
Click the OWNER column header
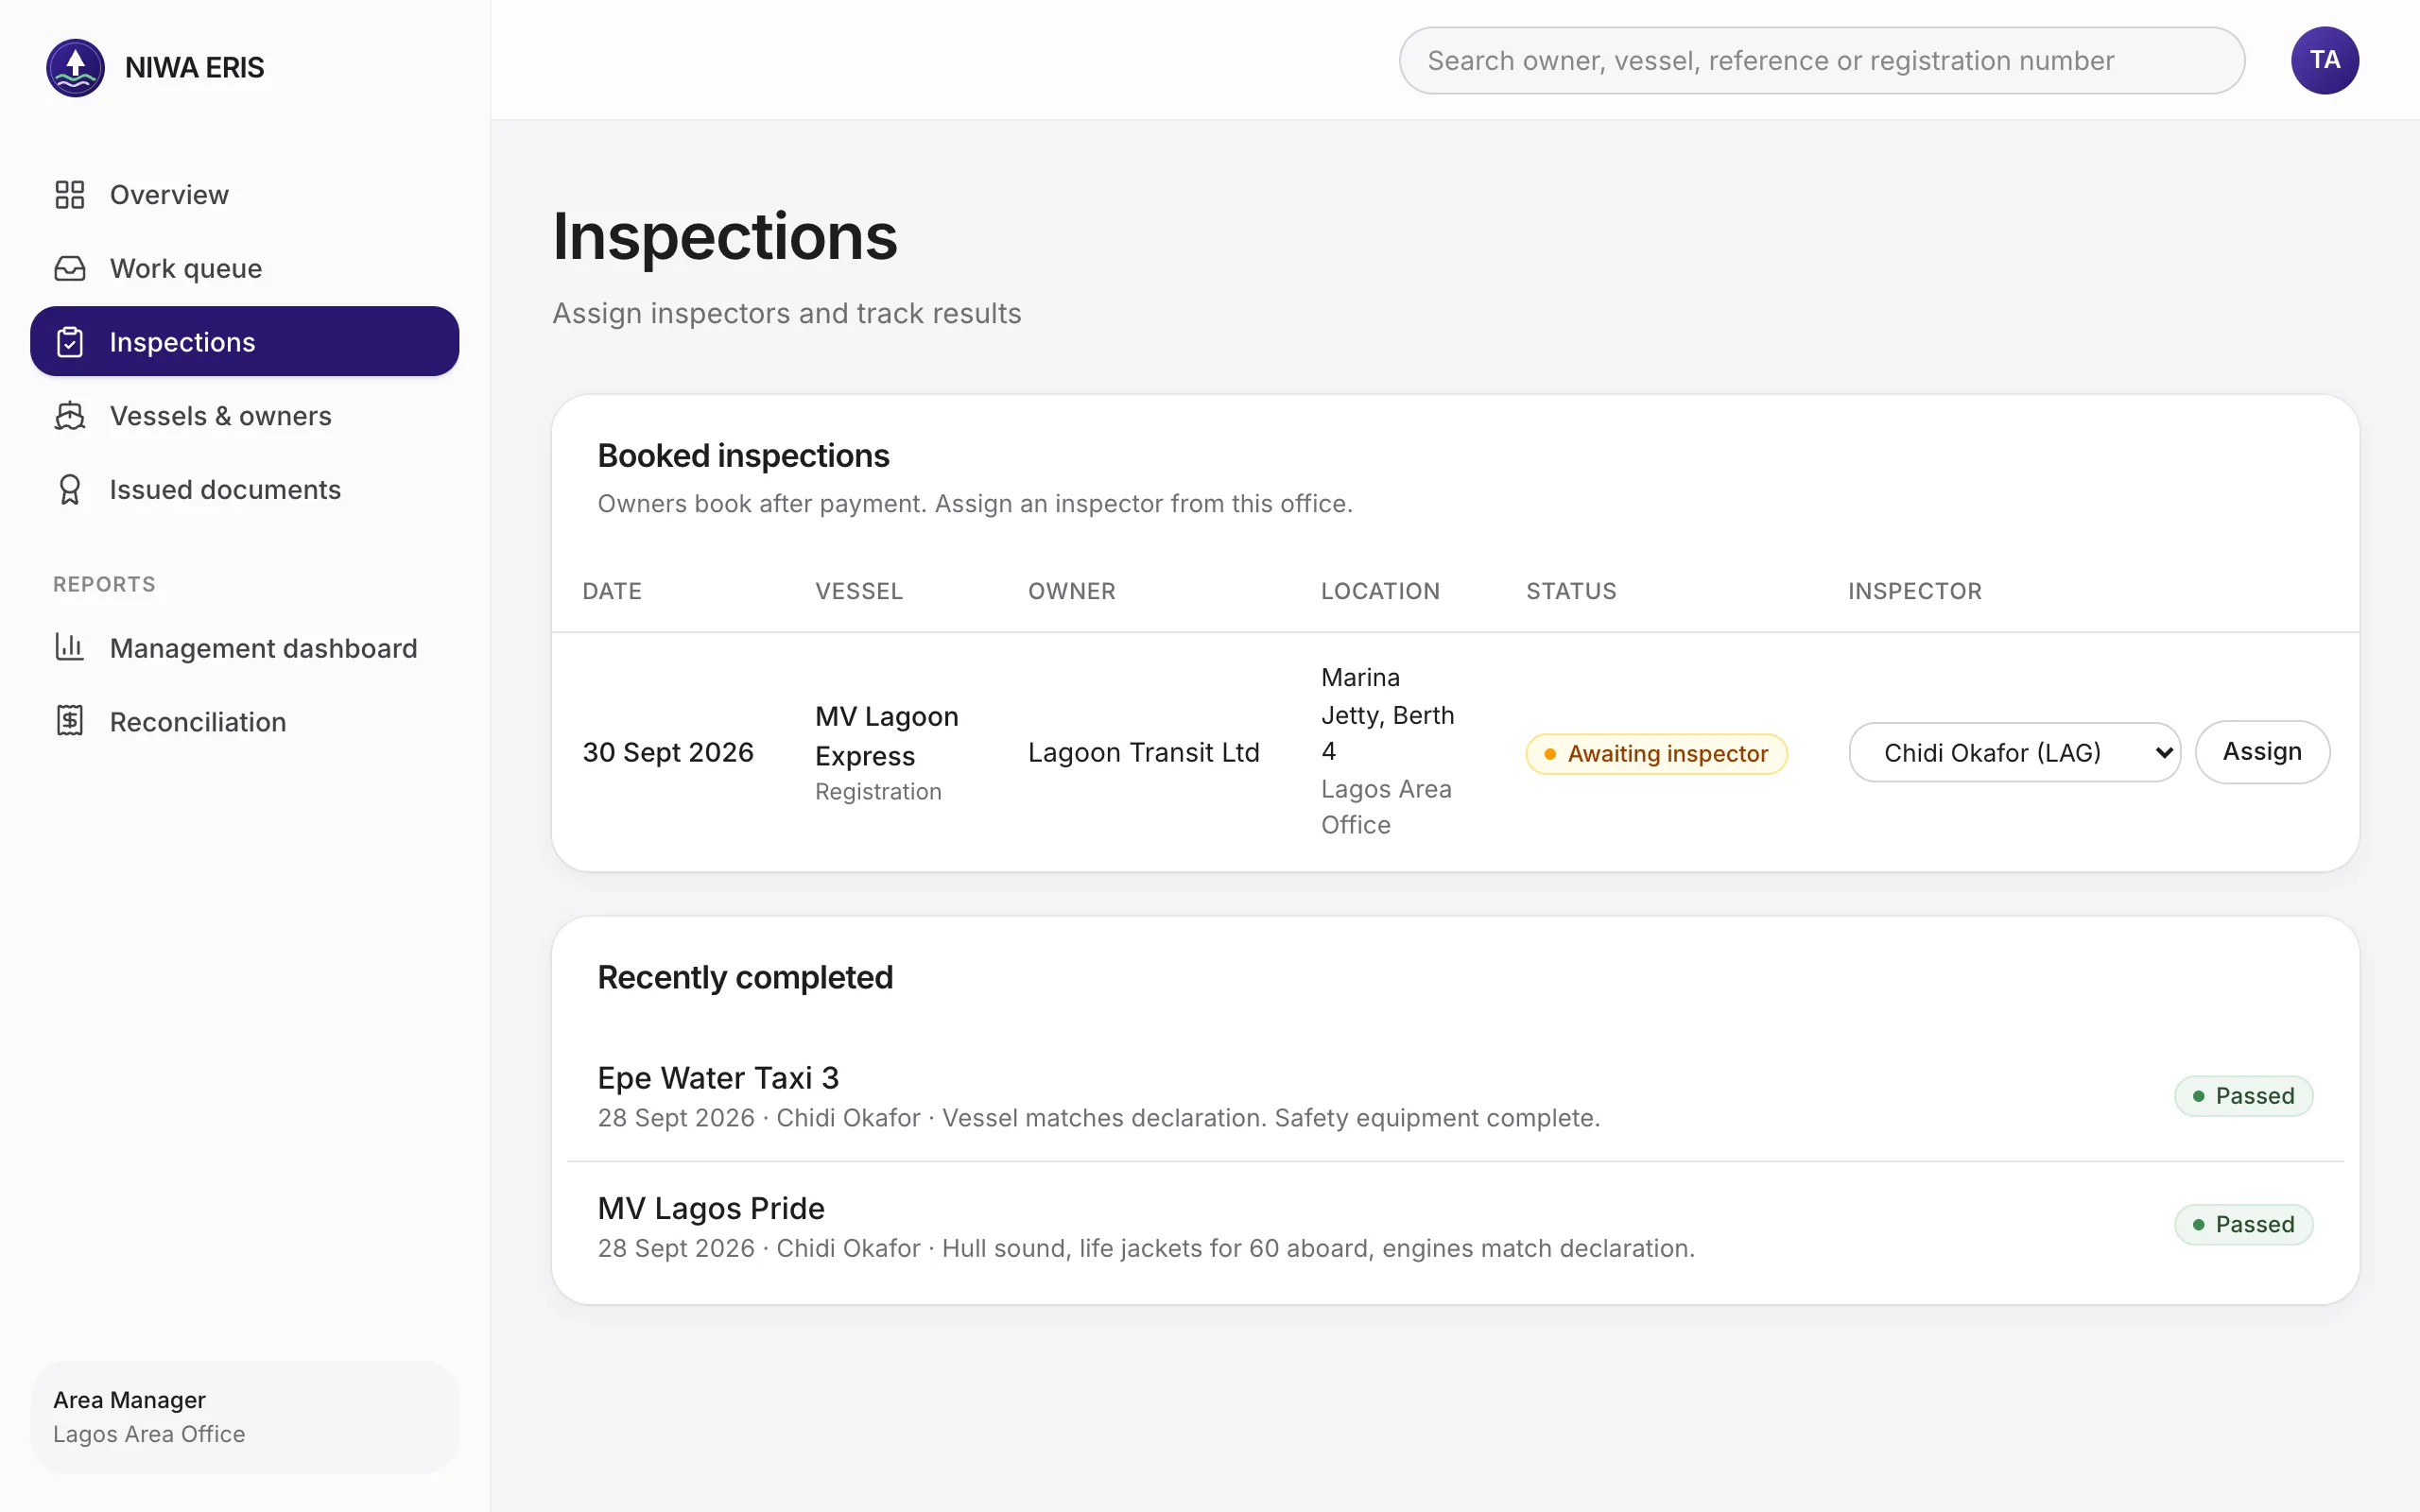point(1071,591)
